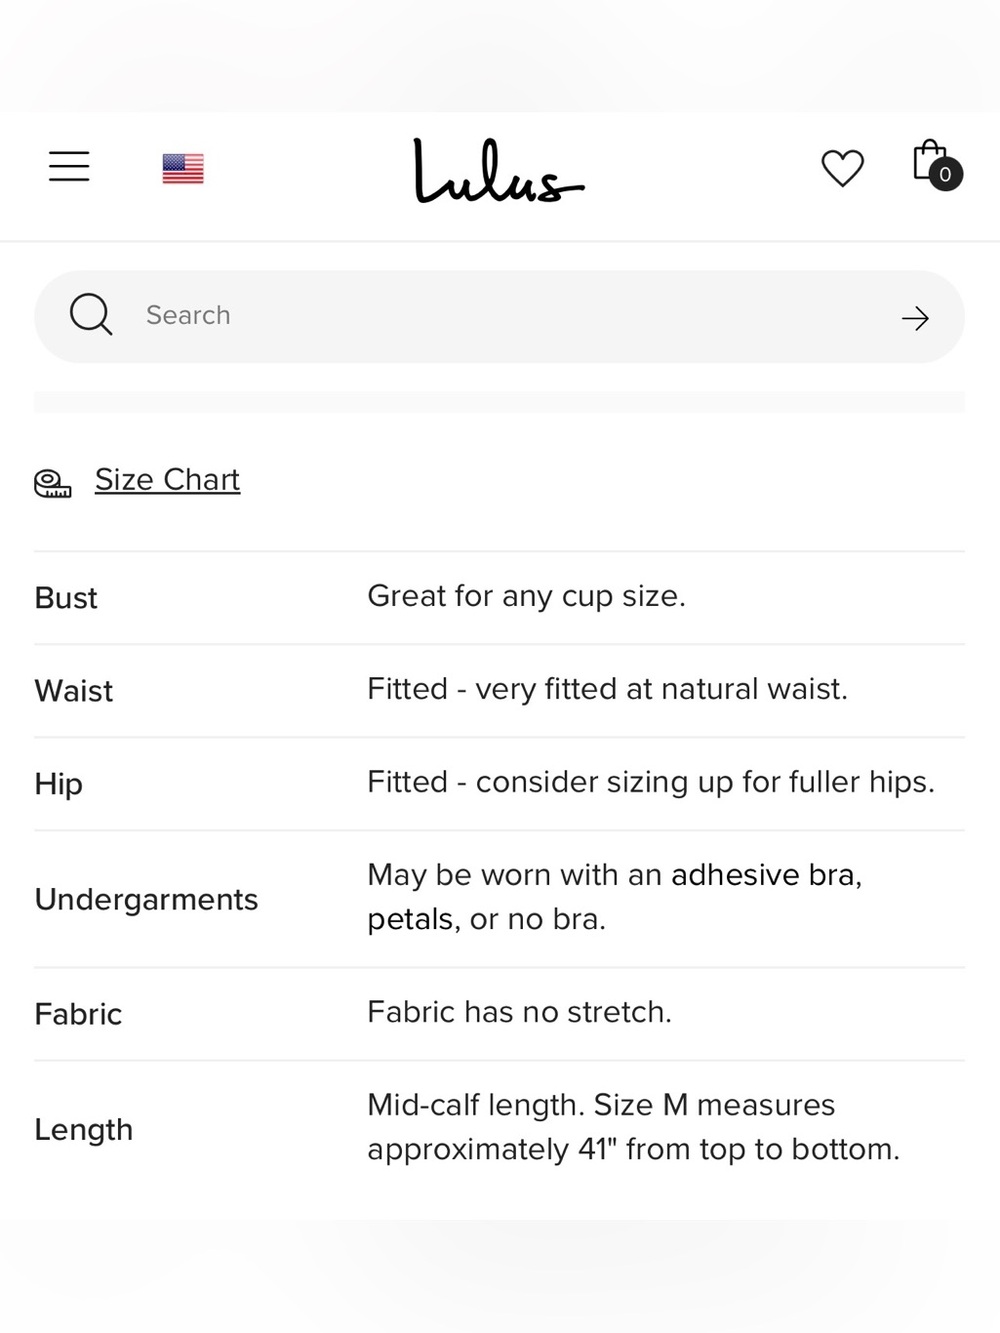This screenshot has width=1000, height=1333.
Task: Select the Fabric row label
Action: click(x=78, y=1014)
